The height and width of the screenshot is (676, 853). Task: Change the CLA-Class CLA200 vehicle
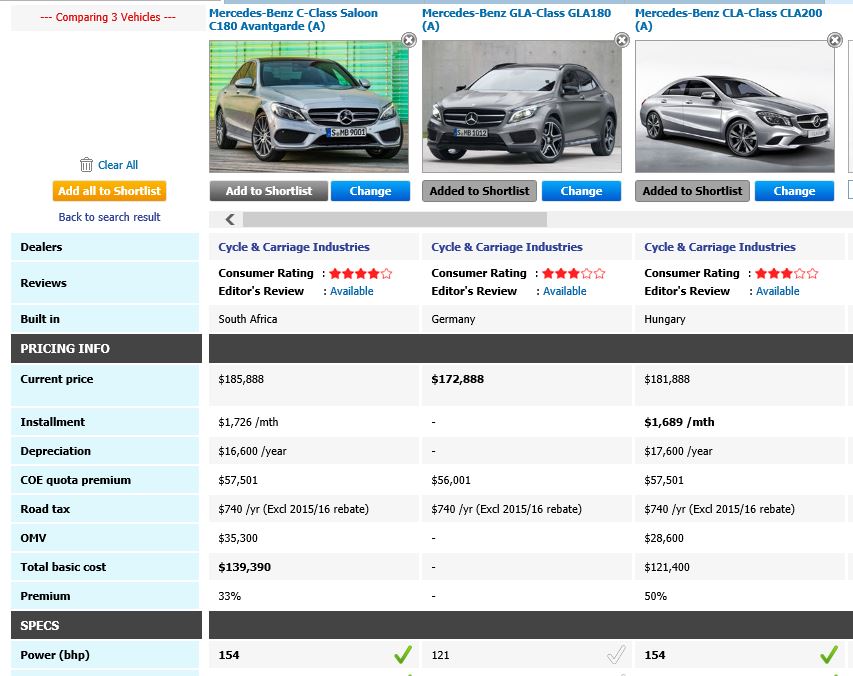point(794,191)
